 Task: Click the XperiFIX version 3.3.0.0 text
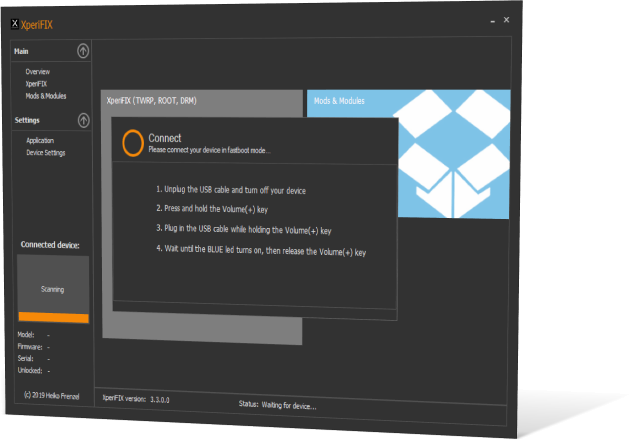point(136,399)
